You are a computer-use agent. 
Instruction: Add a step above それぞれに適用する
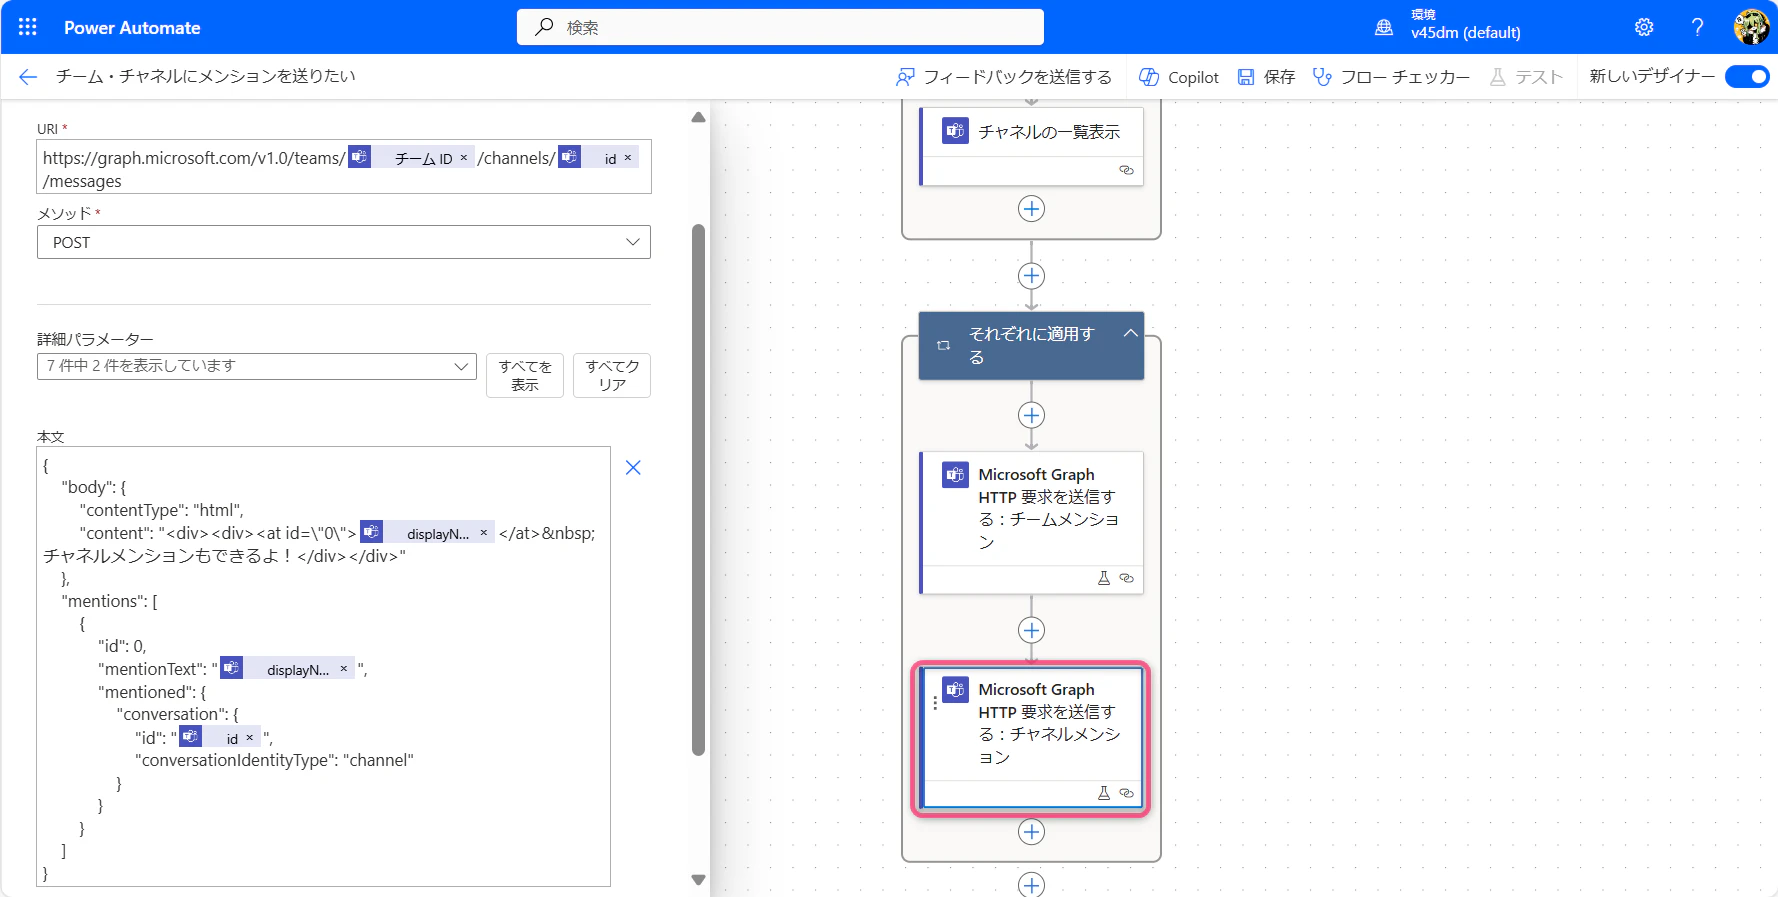pos(1031,275)
